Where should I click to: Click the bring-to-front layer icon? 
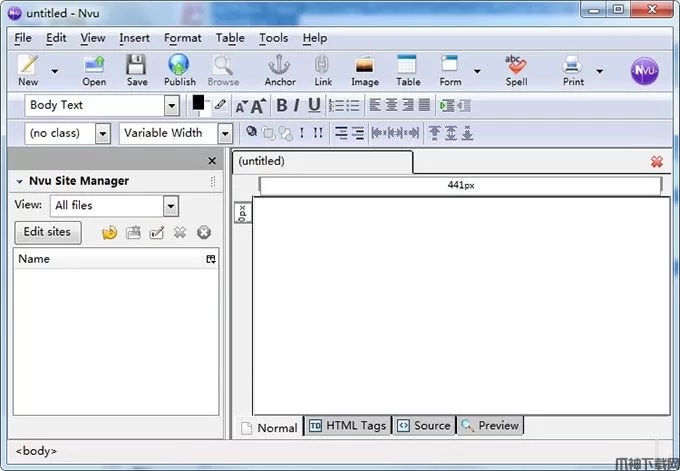point(268,134)
